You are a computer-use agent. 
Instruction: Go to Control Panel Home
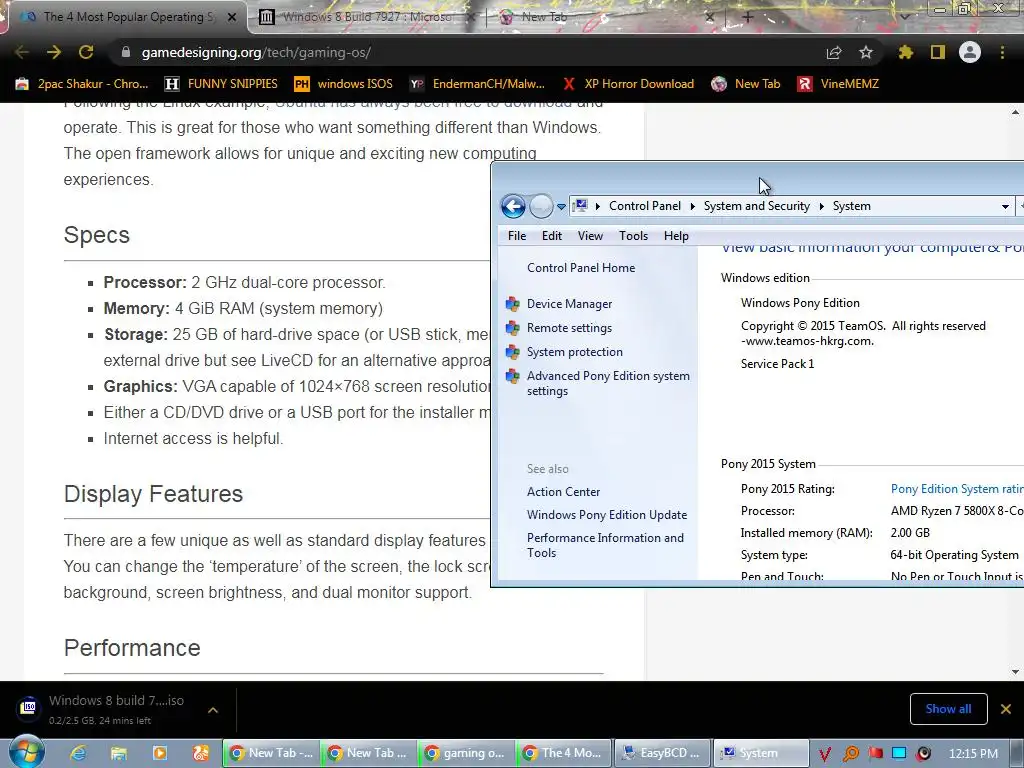click(581, 268)
